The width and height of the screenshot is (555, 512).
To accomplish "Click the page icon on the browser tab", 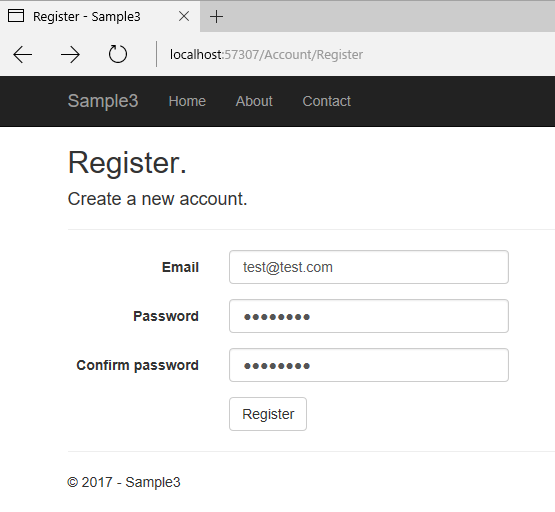I will (16, 16).
